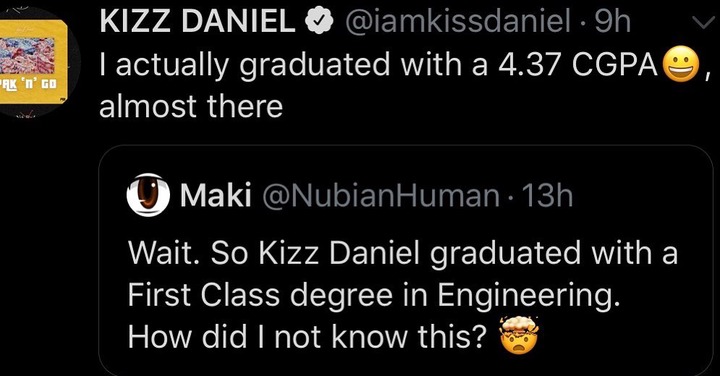
Task: Click the grinning face emoji after CGPA
Action: click(682, 65)
